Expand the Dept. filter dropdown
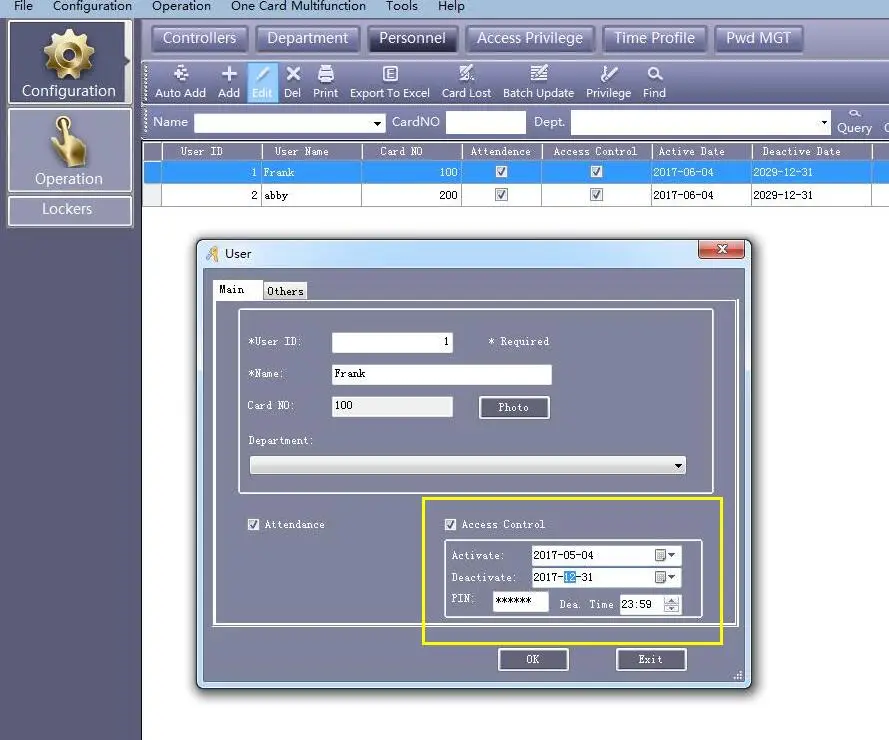Screen dimensions: 889x740 [824, 122]
